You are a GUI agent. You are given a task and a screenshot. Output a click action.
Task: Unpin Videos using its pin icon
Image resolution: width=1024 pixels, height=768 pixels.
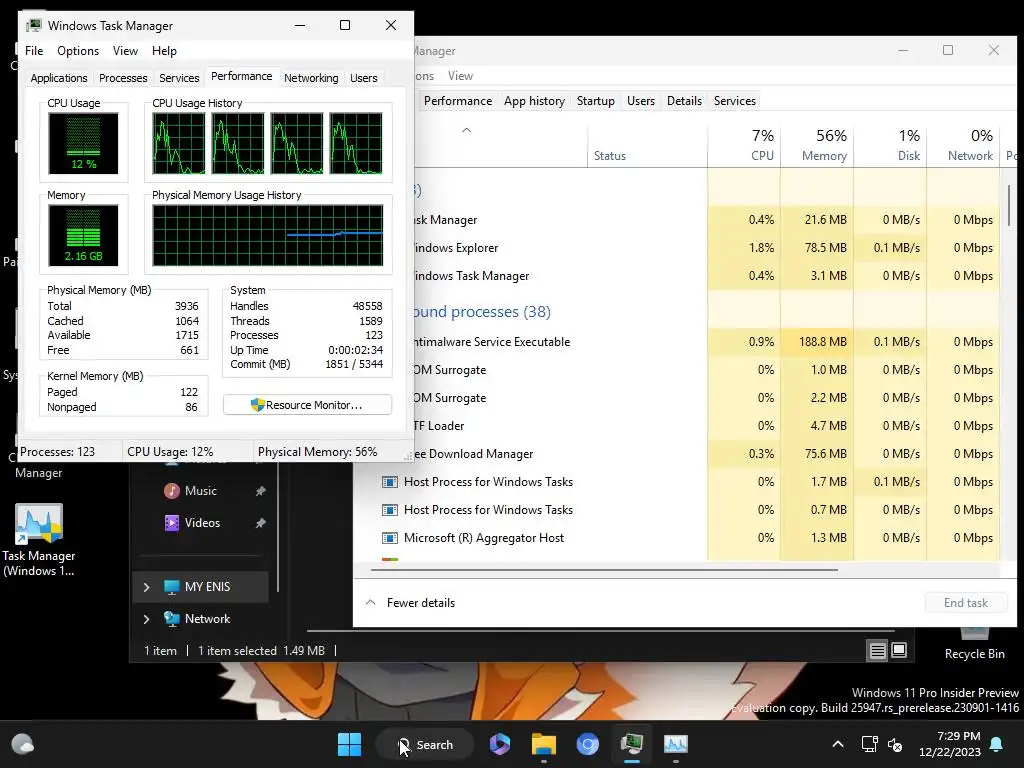pyautogui.click(x=261, y=523)
